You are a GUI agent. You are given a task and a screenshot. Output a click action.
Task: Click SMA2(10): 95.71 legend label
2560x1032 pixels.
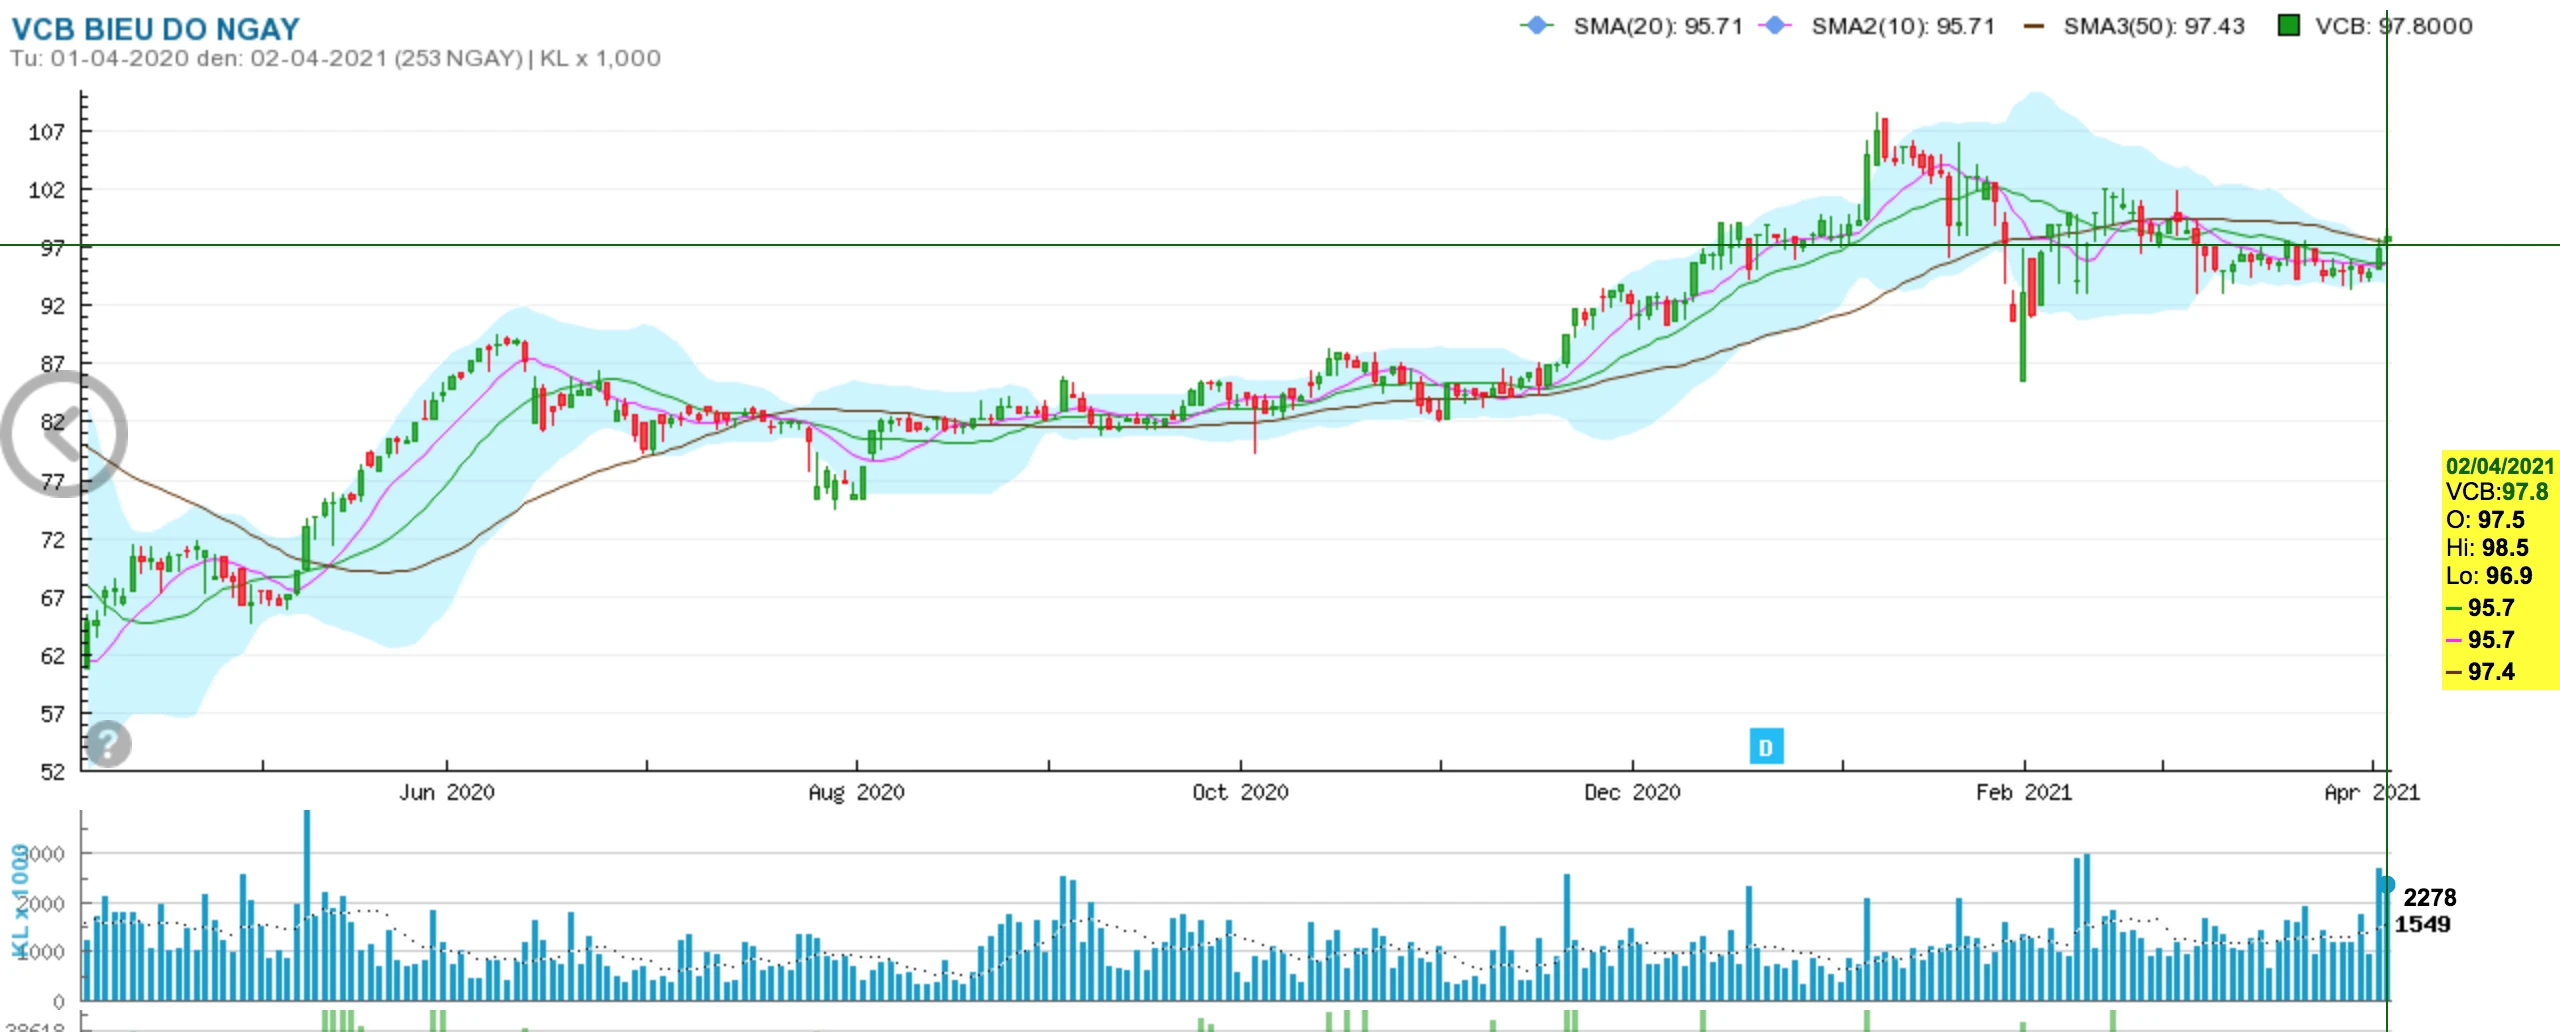pos(1903,26)
